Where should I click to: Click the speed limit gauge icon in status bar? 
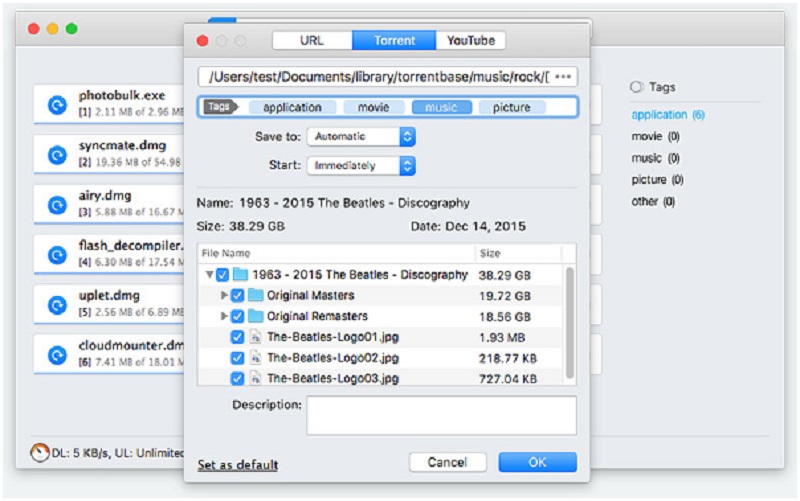[x=39, y=453]
